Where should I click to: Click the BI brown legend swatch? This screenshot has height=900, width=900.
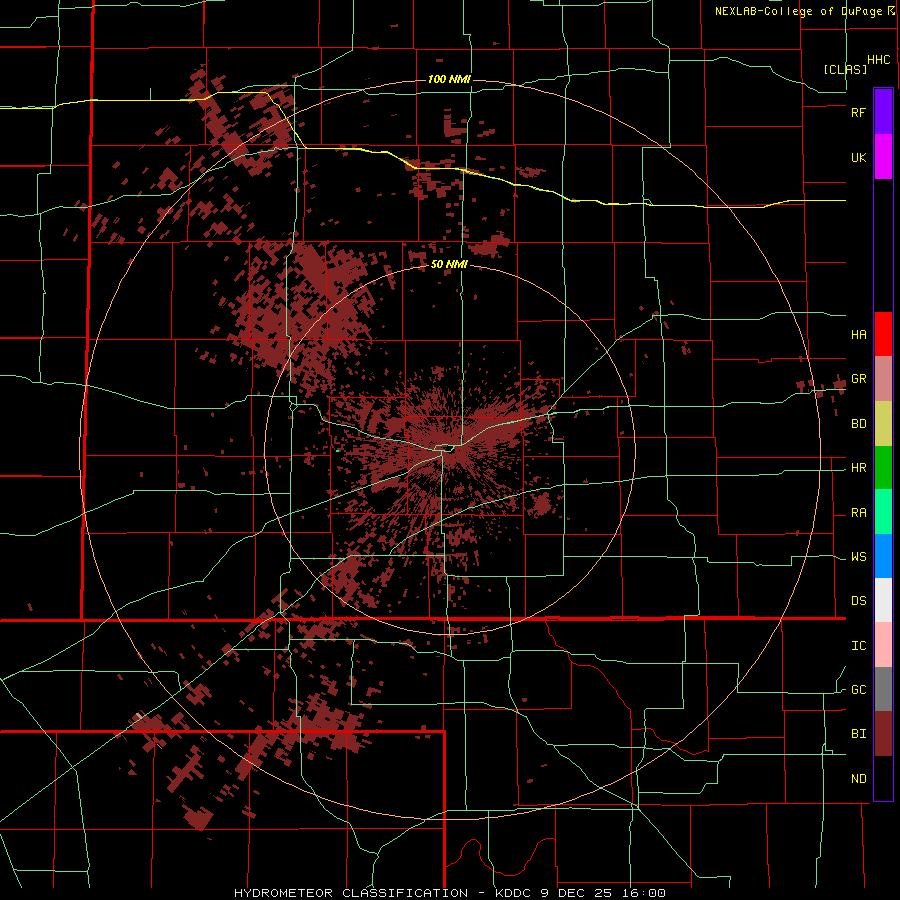(883, 734)
